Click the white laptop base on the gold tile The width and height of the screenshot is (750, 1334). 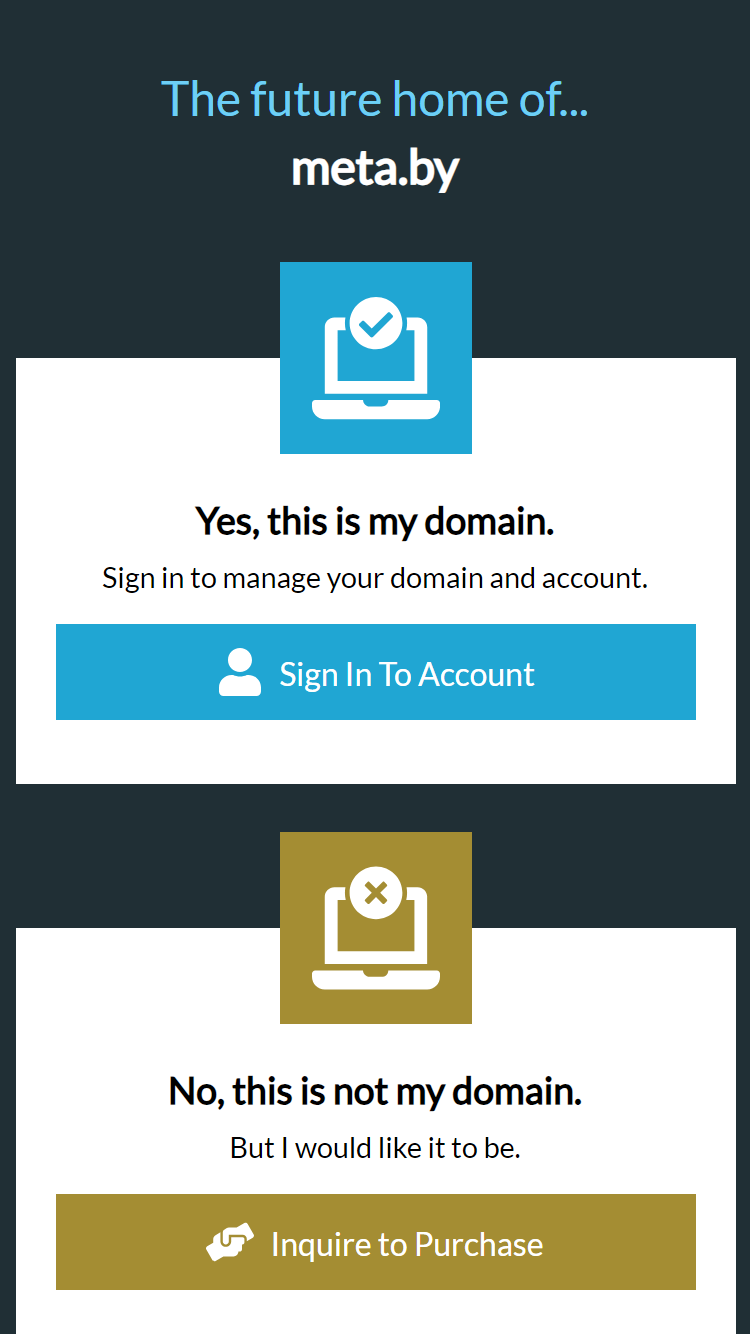tap(376, 978)
